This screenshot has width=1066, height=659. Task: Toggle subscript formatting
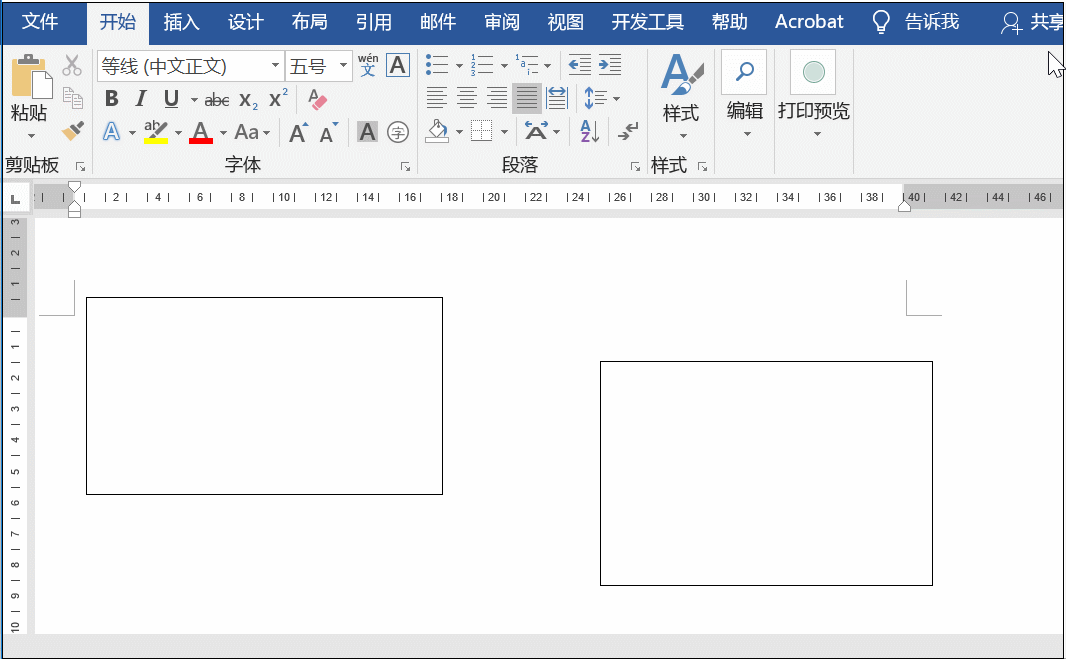click(249, 100)
